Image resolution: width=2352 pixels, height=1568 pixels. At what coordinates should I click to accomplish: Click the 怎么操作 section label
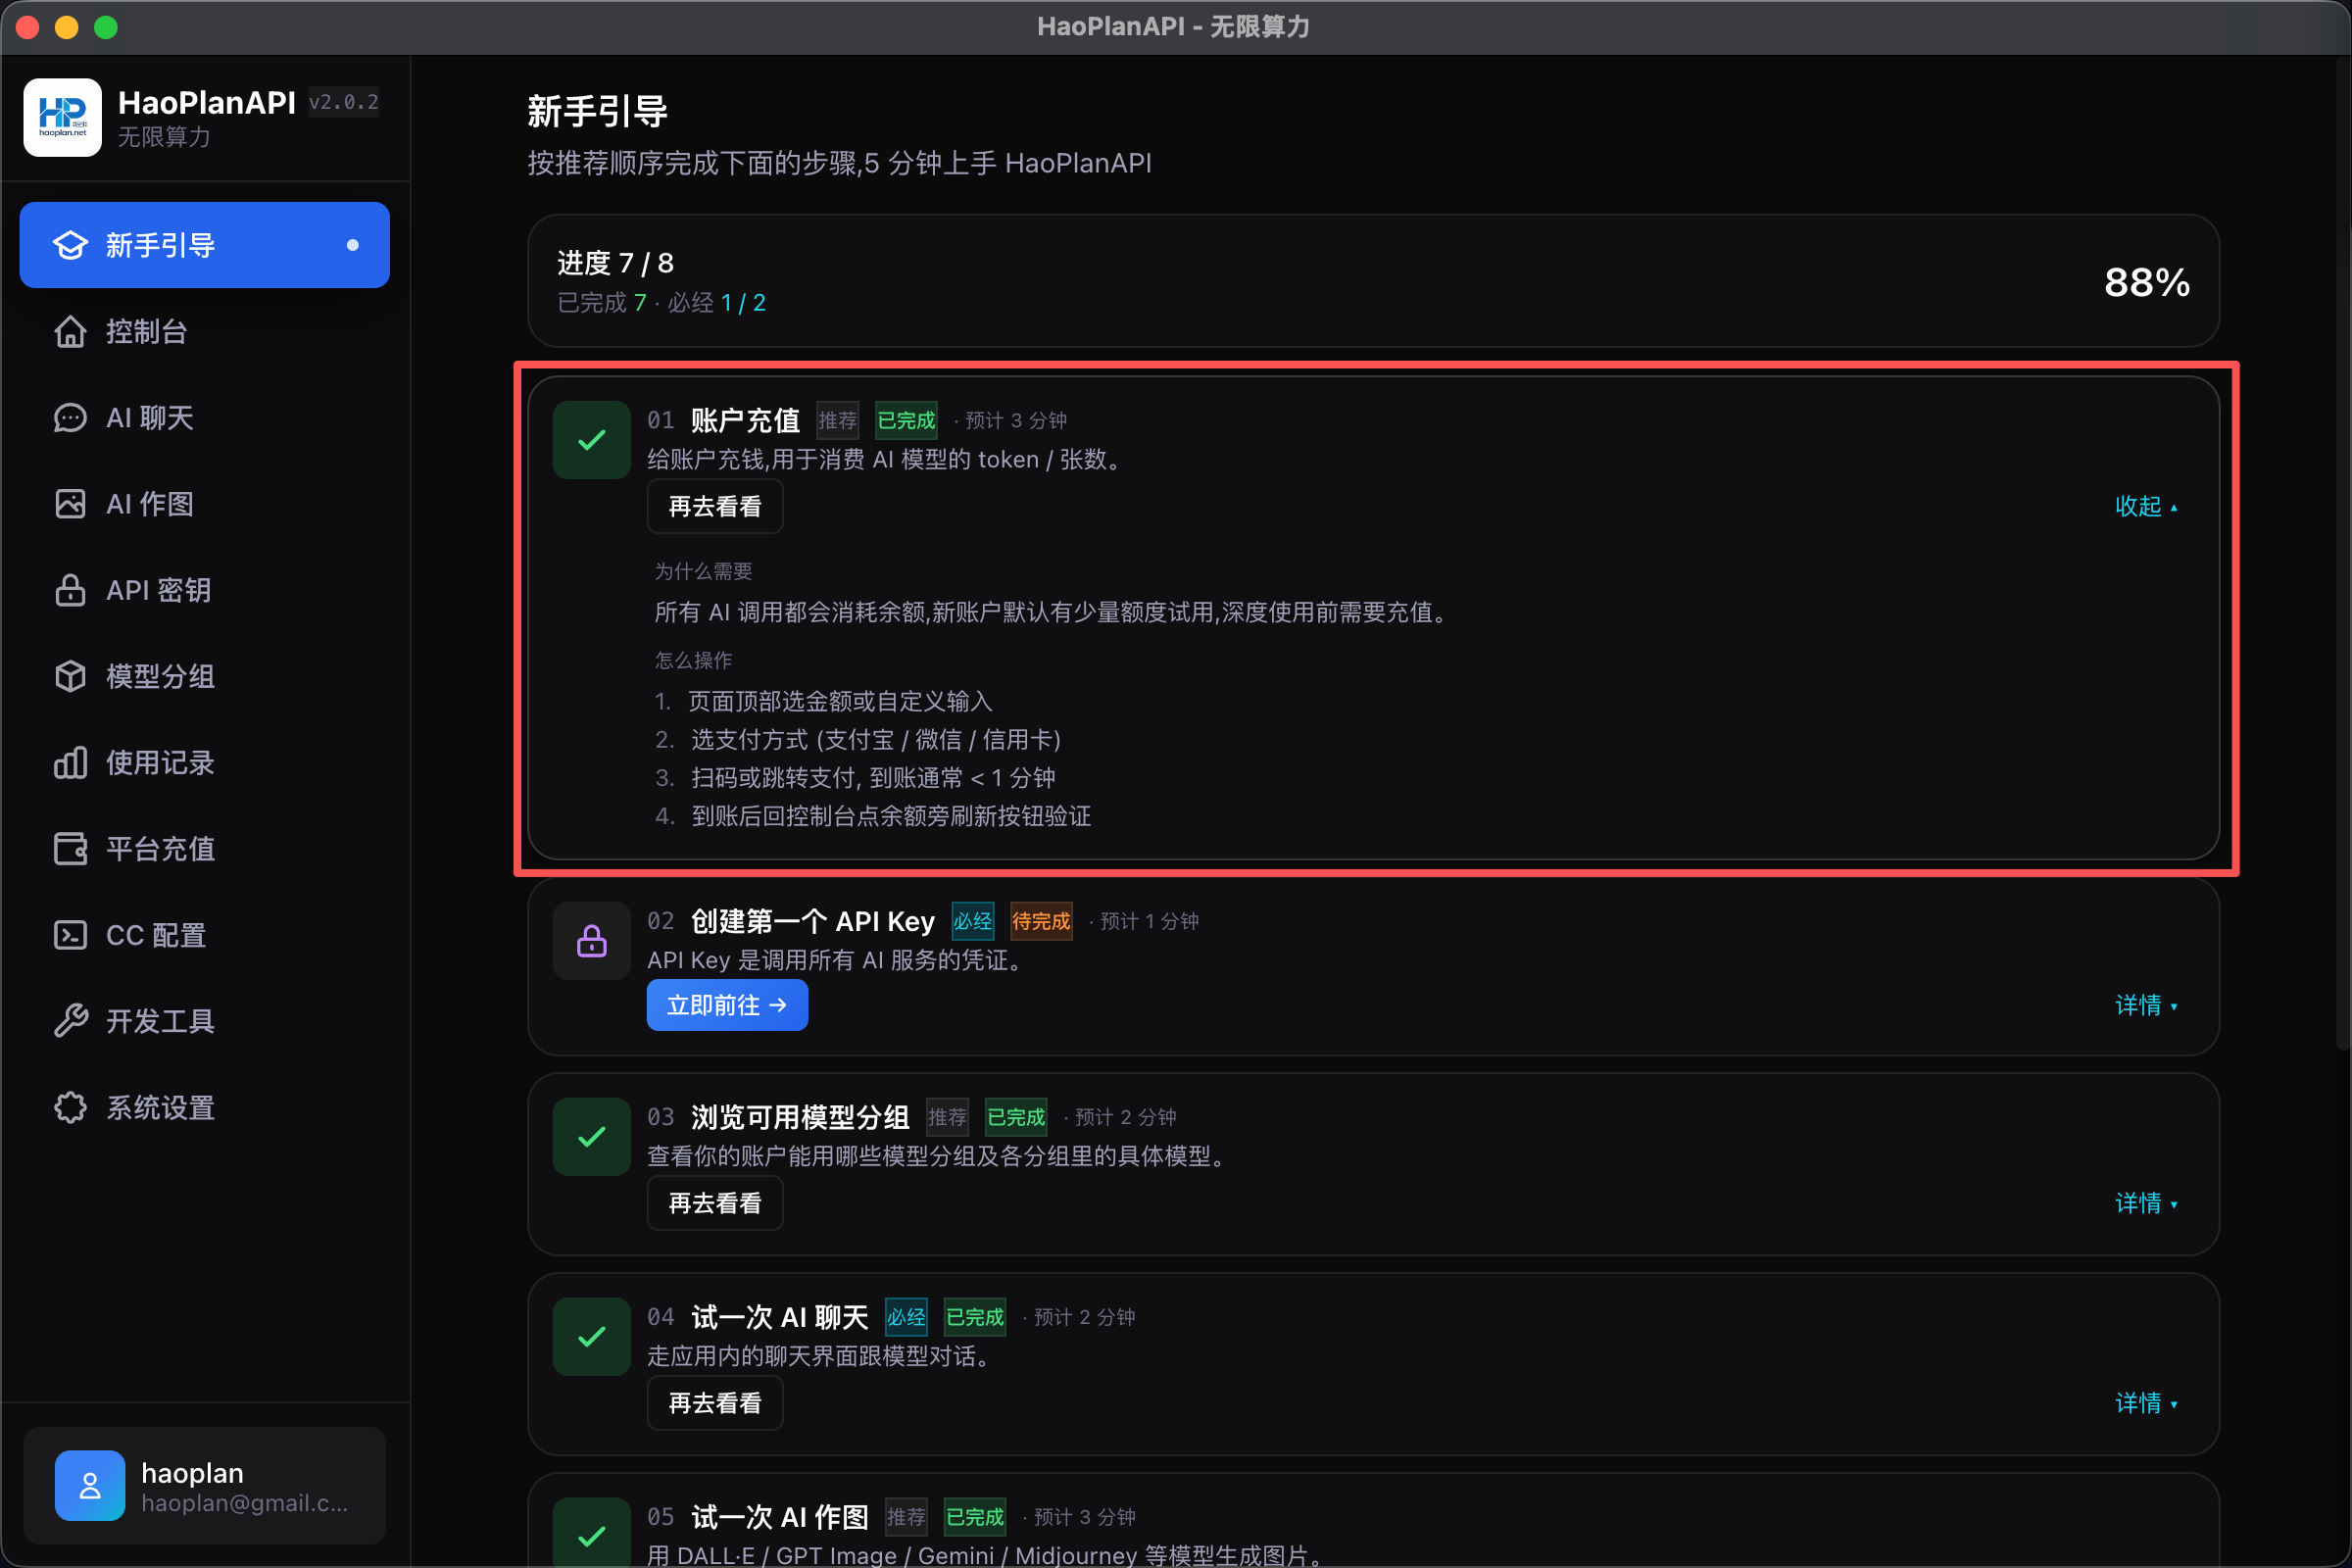(694, 660)
